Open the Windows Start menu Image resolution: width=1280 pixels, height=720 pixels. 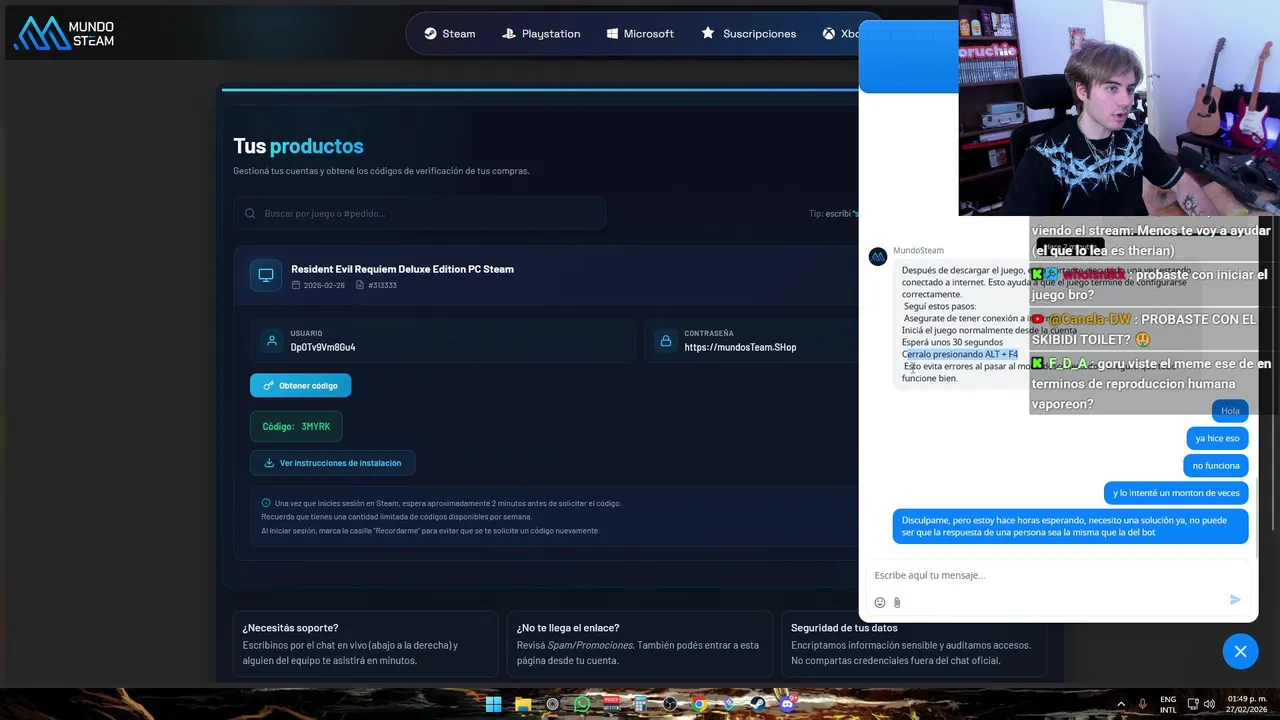pos(493,704)
